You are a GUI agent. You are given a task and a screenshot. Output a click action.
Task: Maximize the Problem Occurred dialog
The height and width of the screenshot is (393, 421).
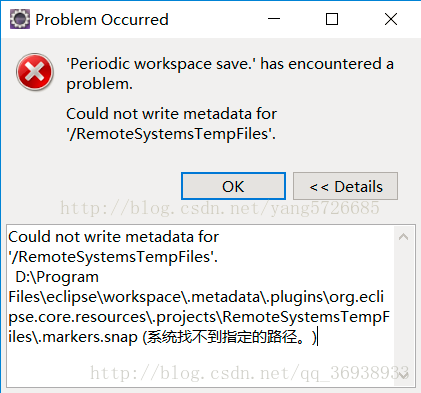[332, 19]
